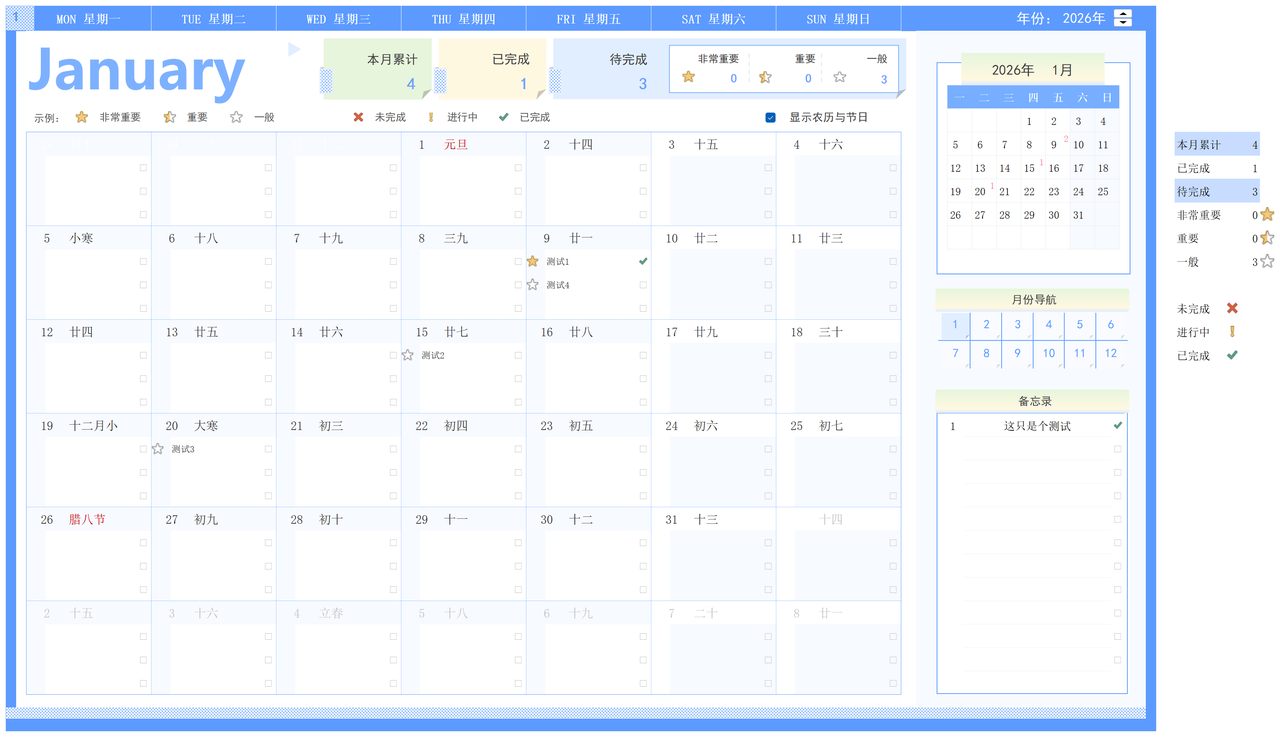Image resolution: width=1280 pixels, height=737 pixels.
Task: Jump to month 7 in navigation grid
Action: click(x=955, y=353)
